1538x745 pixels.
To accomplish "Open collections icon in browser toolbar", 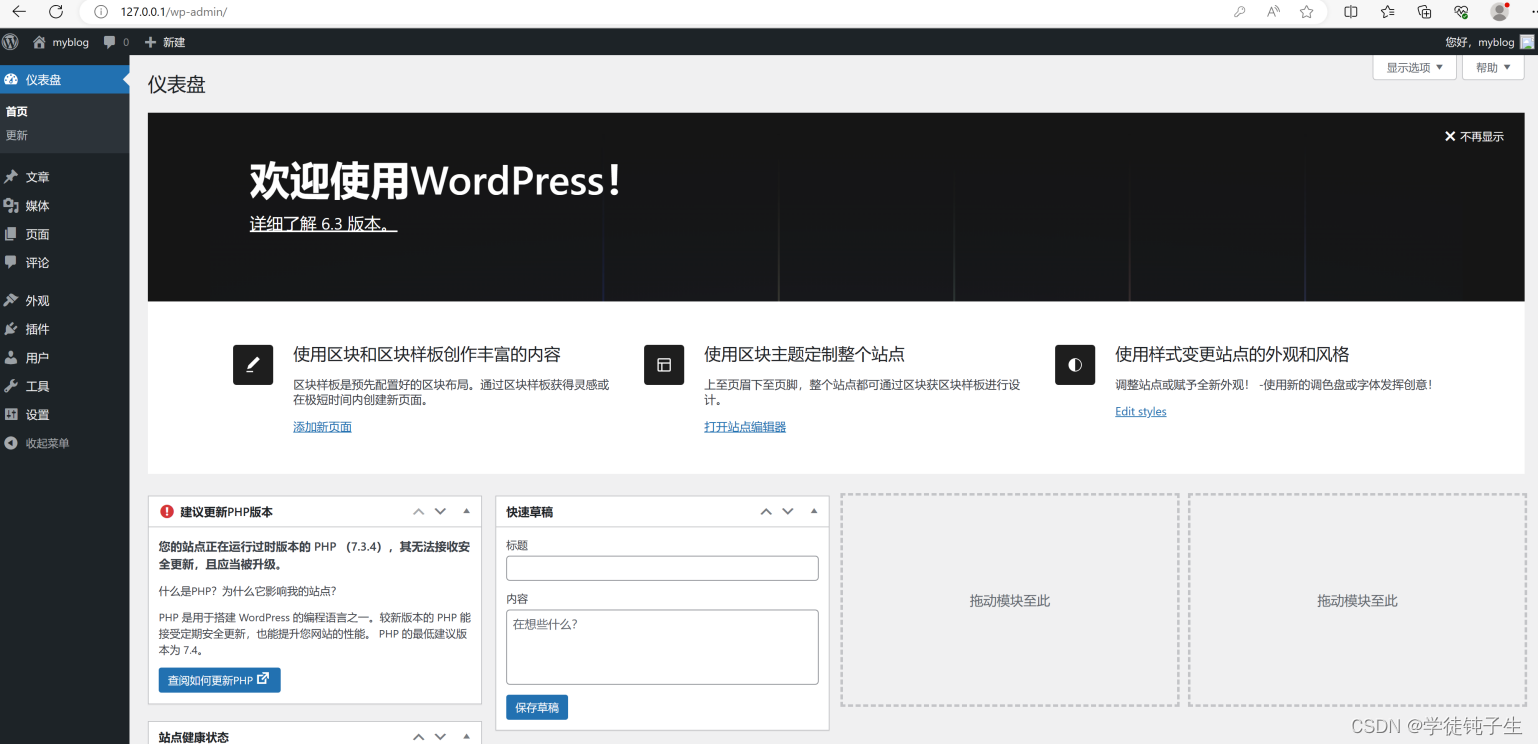I will tap(1425, 12).
